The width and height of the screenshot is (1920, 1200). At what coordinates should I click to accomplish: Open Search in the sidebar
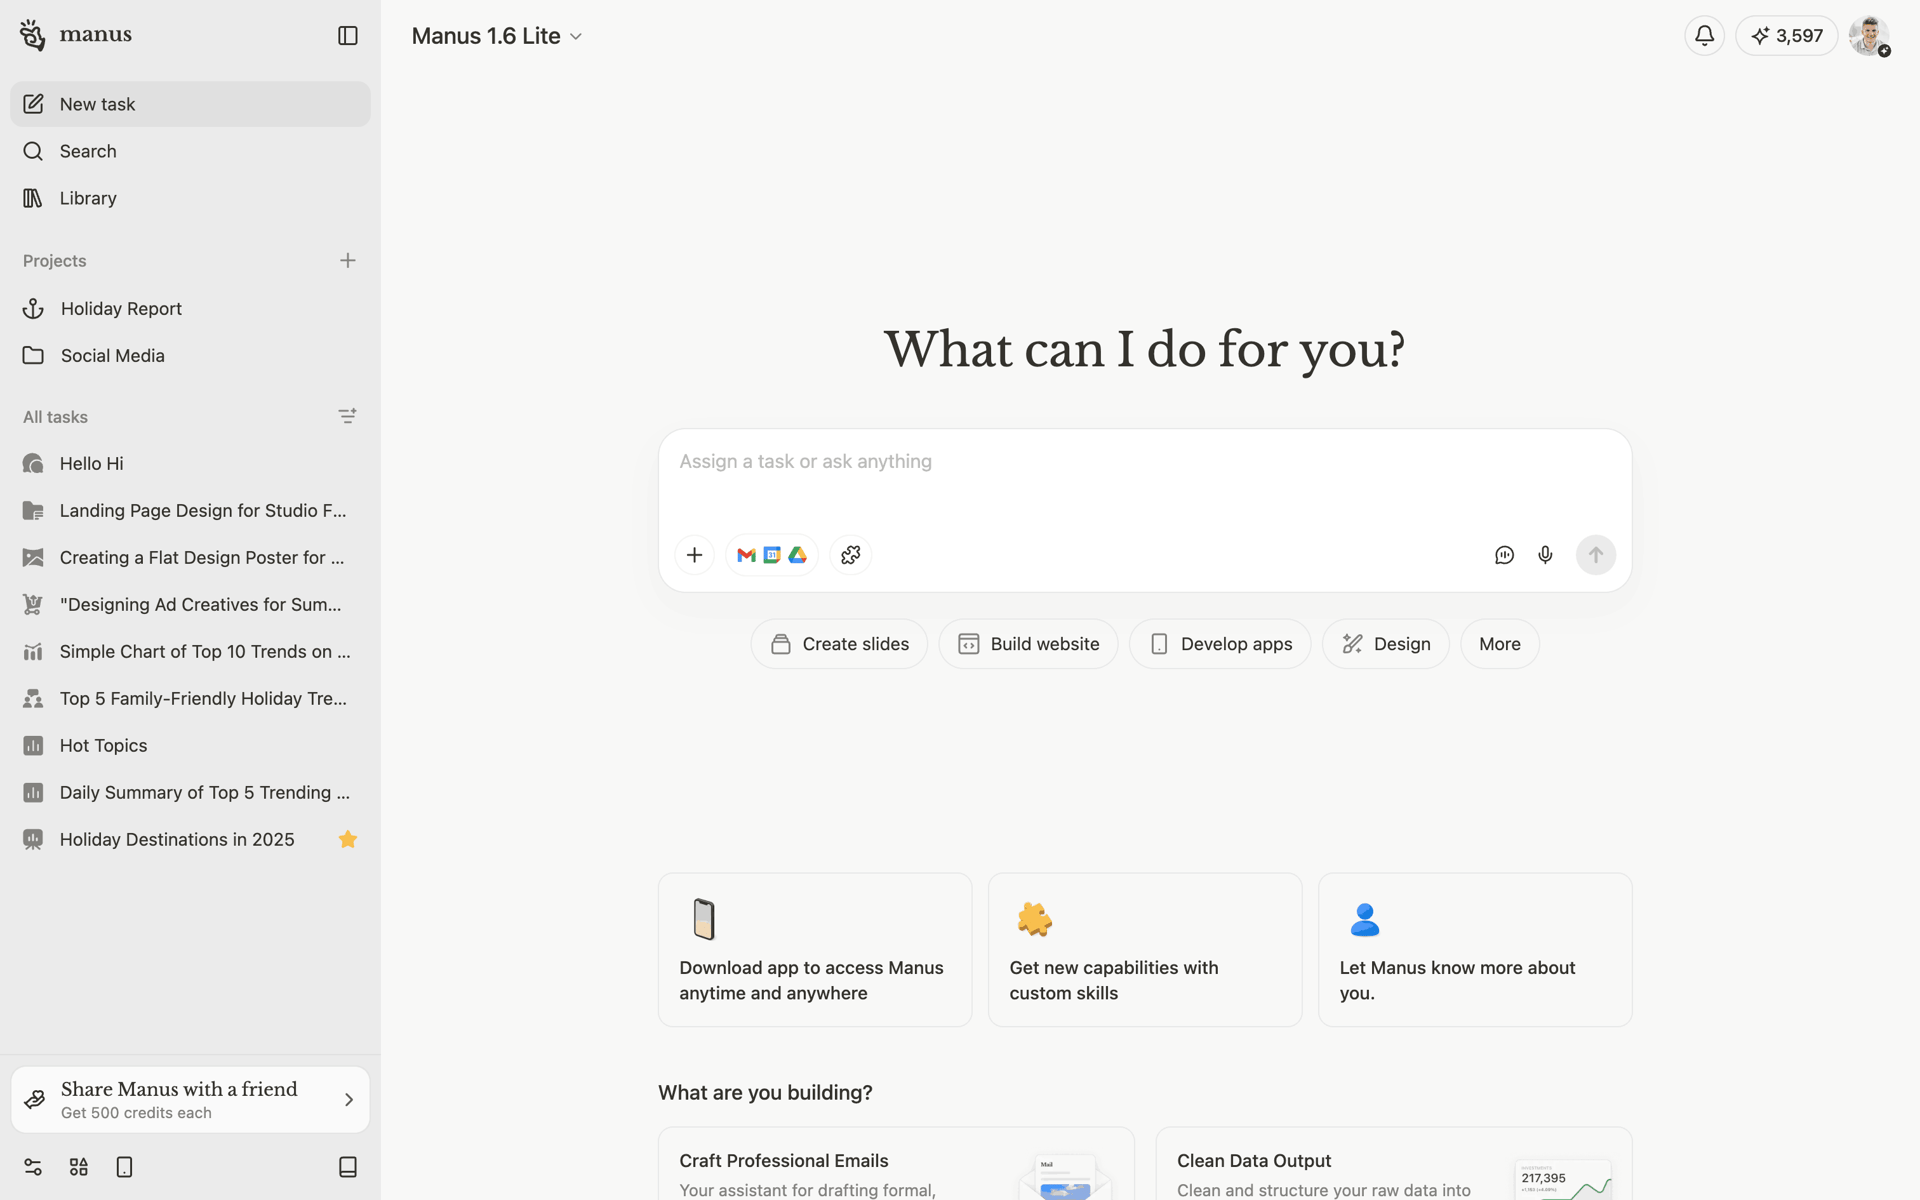pos(190,151)
